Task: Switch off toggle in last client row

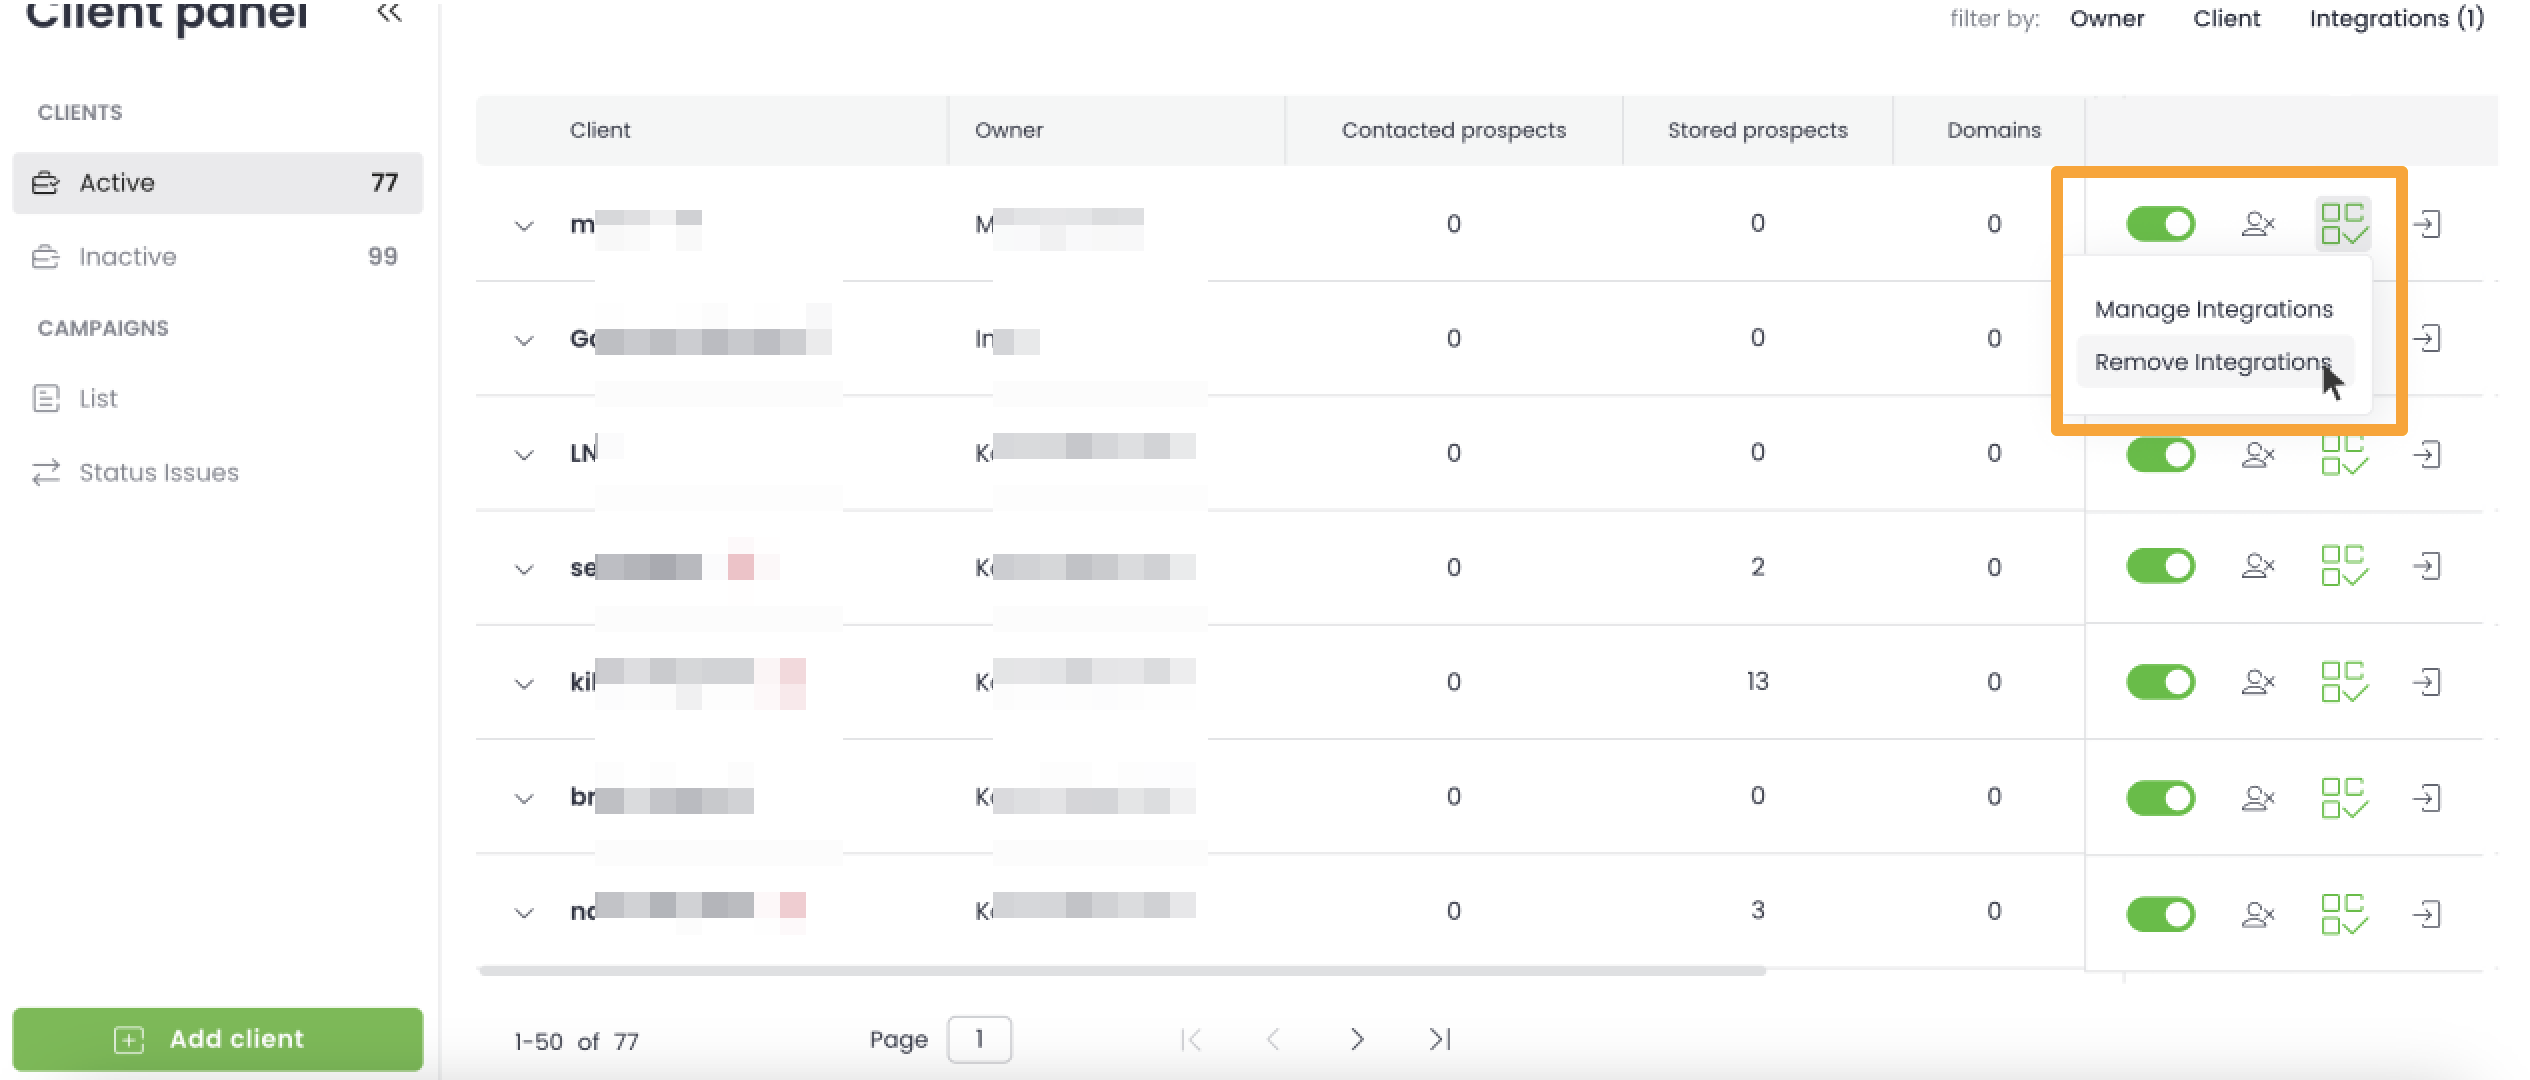Action: pyautogui.click(x=2160, y=914)
